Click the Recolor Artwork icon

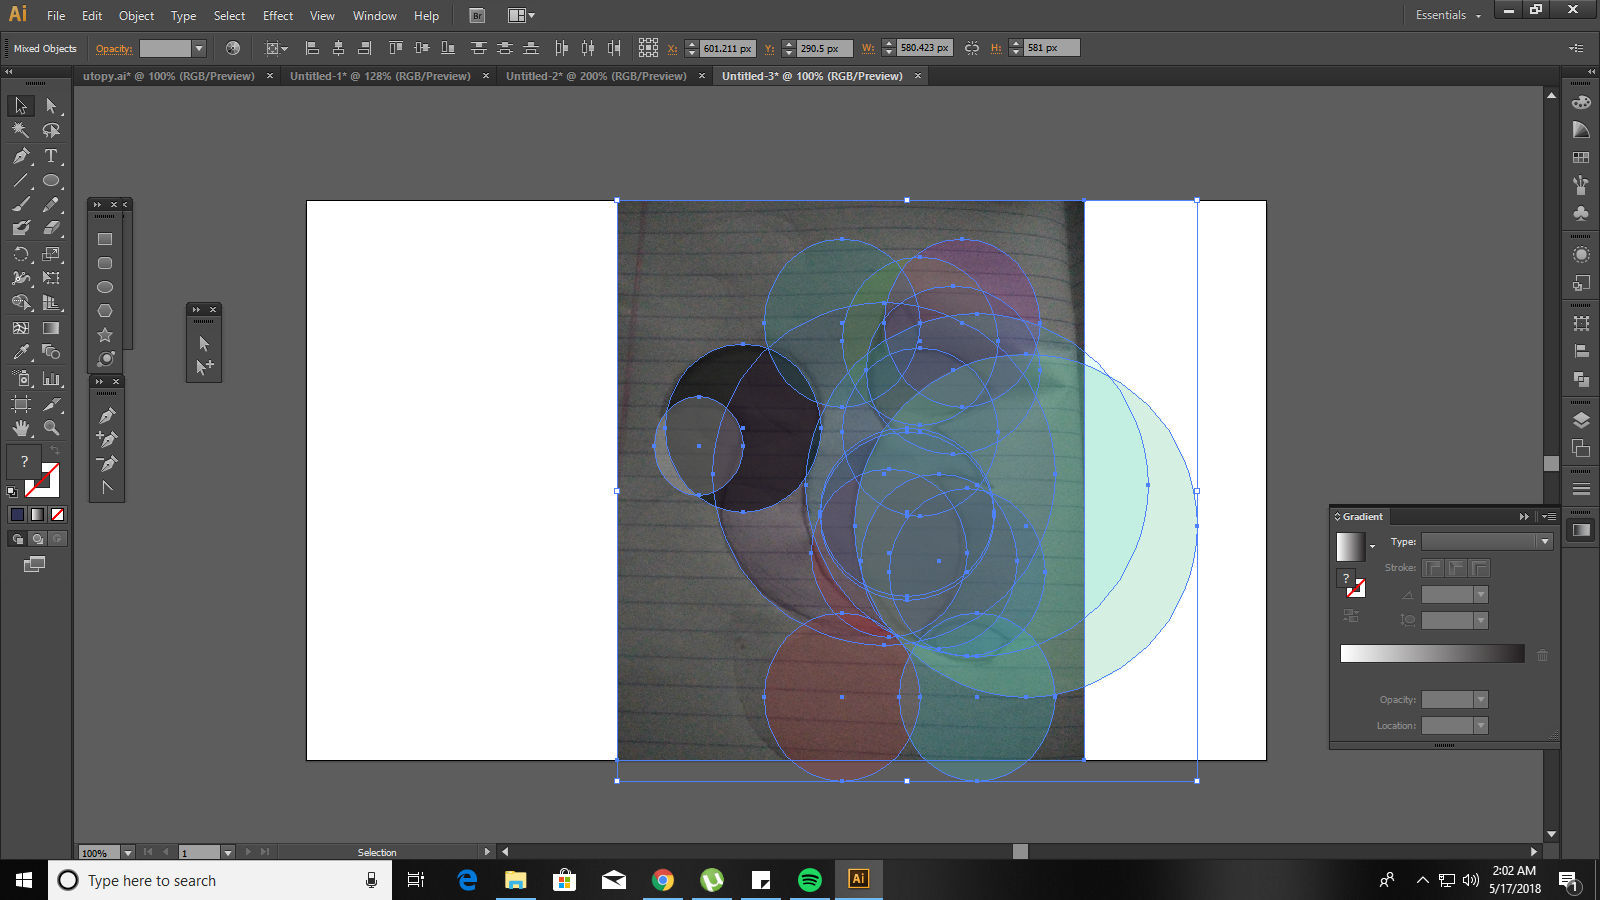point(233,48)
